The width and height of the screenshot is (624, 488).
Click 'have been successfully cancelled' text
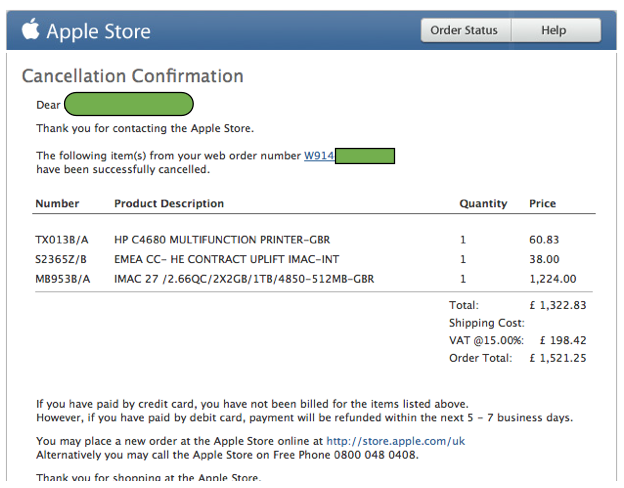pos(123,170)
